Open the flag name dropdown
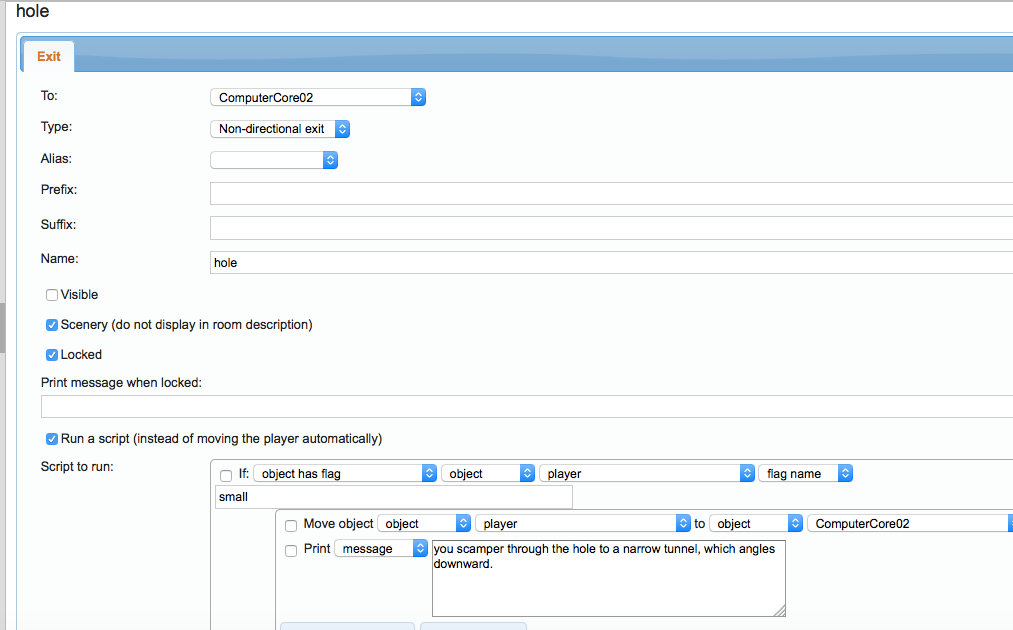 pyautogui.click(x=805, y=474)
